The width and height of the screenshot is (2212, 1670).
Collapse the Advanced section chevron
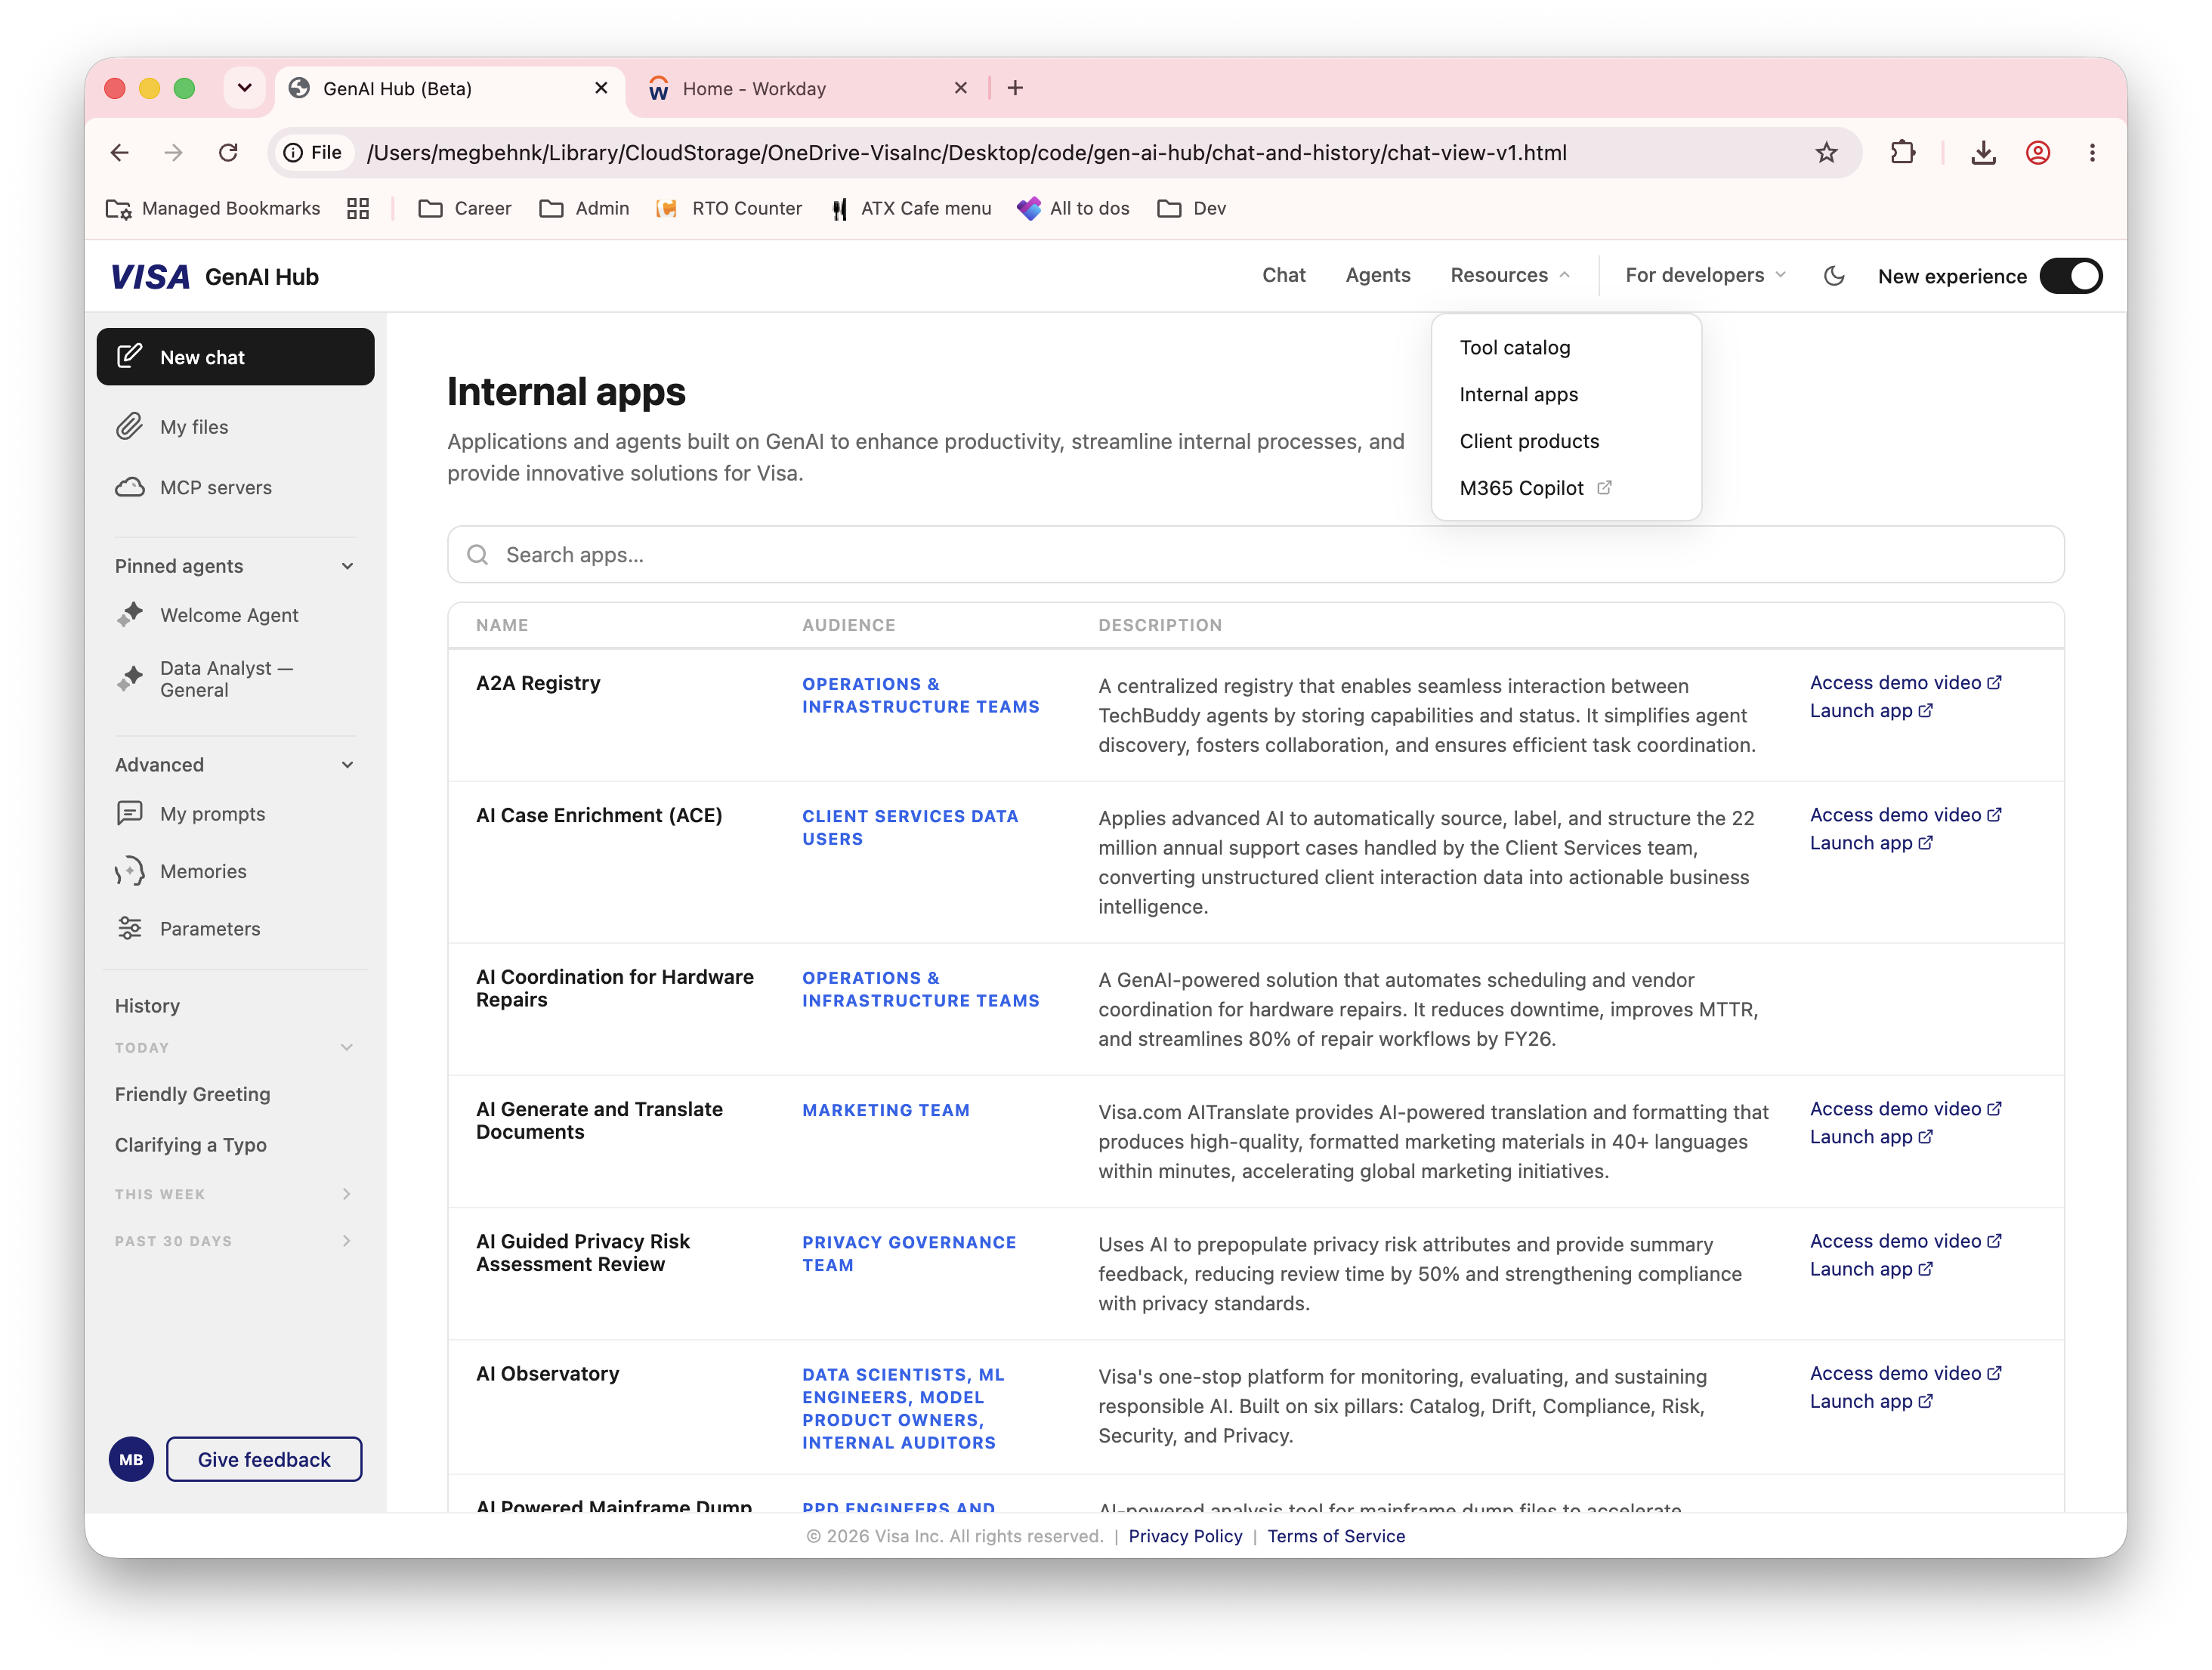click(x=347, y=765)
